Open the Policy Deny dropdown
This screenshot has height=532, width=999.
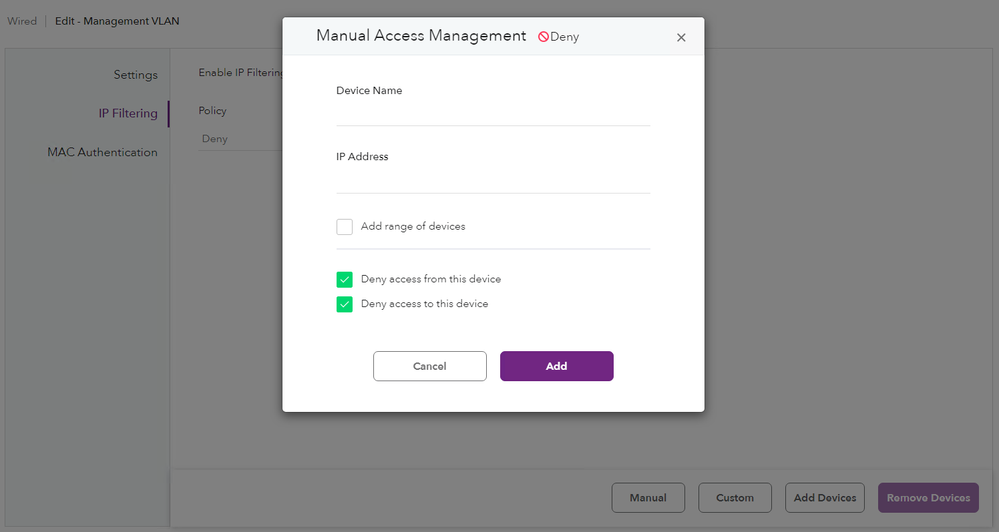pyautogui.click(x=238, y=139)
